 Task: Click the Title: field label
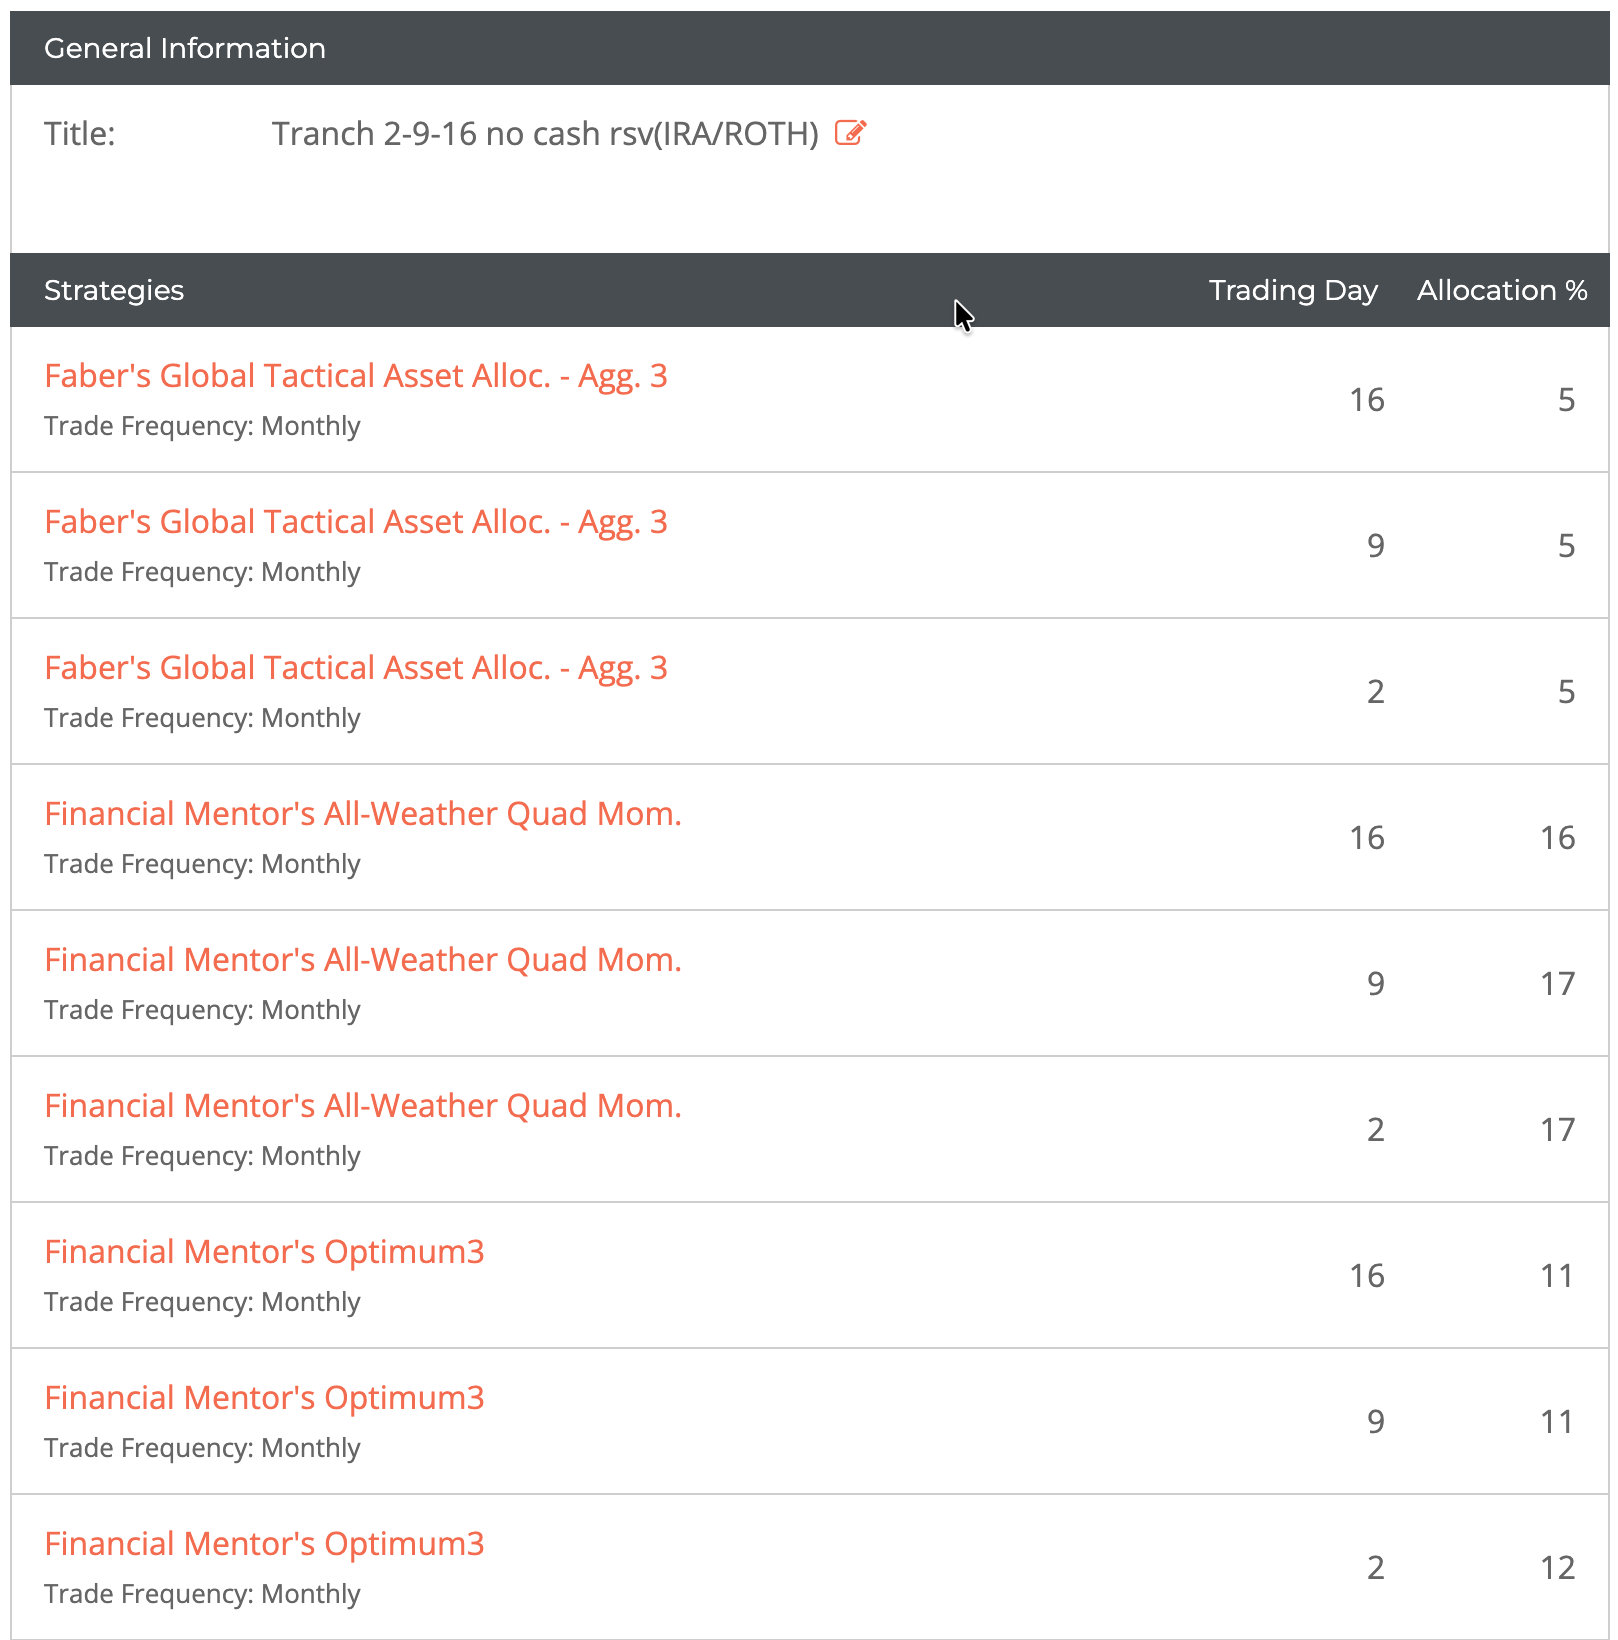(80, 134)
